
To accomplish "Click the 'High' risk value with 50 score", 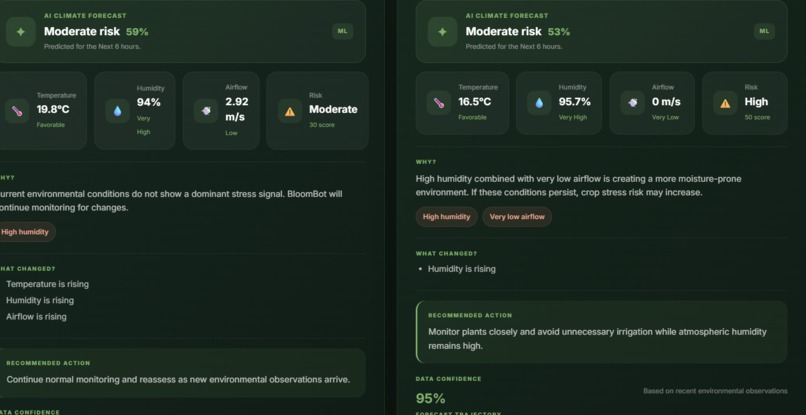I will [x=756, y=102].
